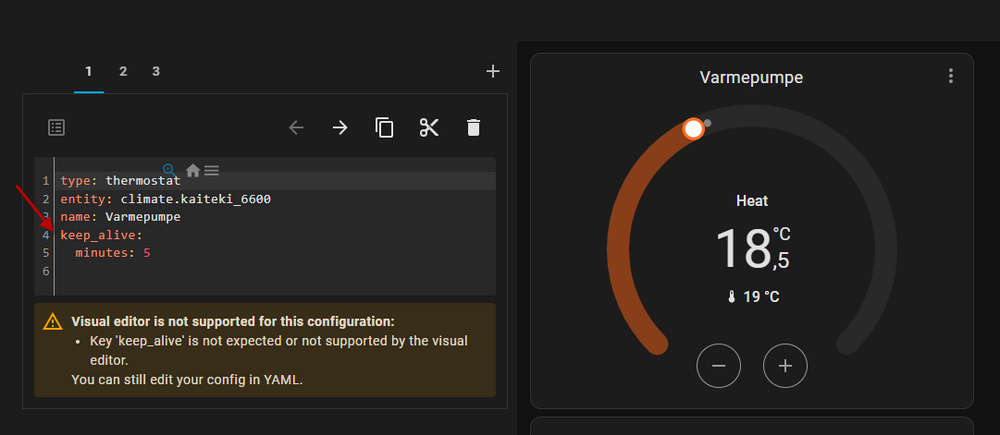Click the entity climate.kaiteki_6600 line

(x=165, y=199)
